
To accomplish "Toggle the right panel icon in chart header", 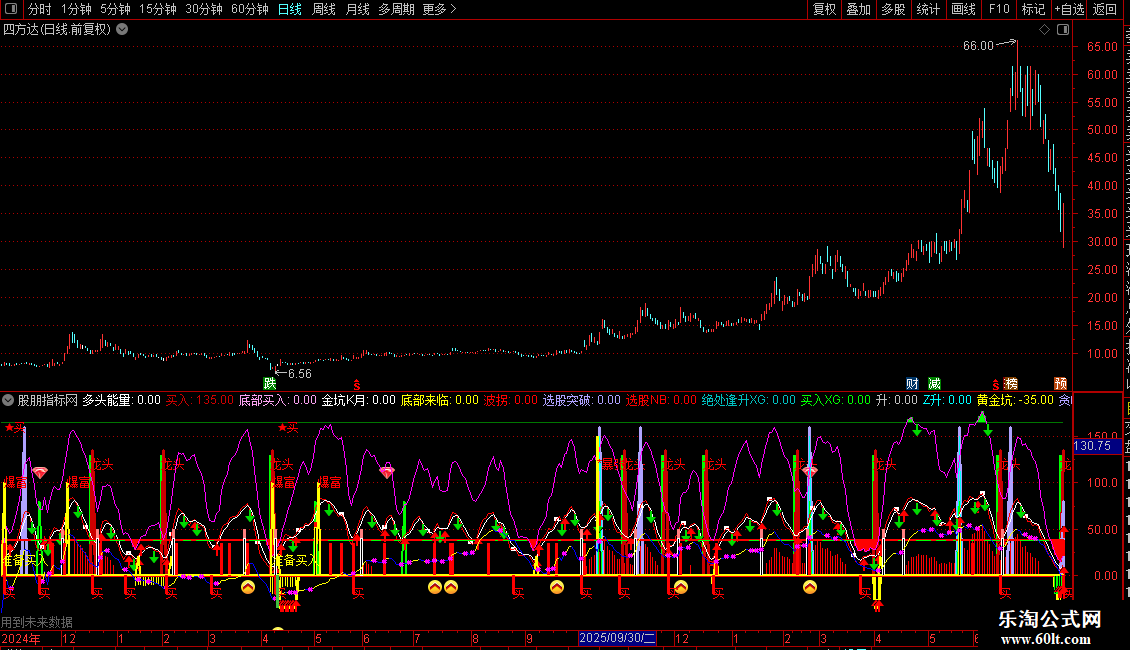I will click(x=1063, y=30).
